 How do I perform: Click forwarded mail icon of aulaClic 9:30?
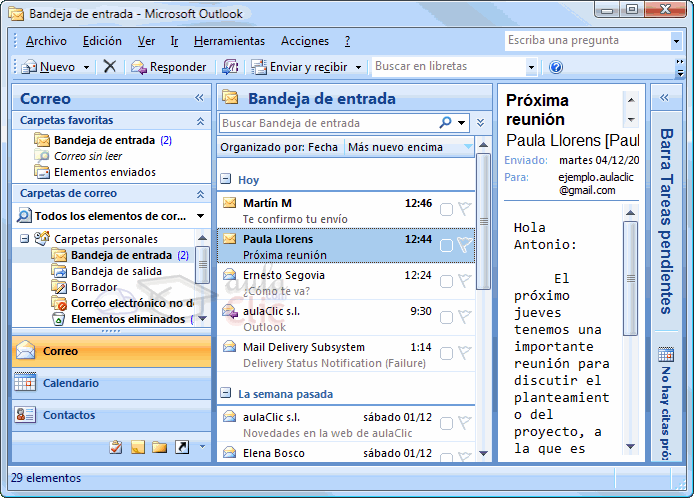coord(229,311)
